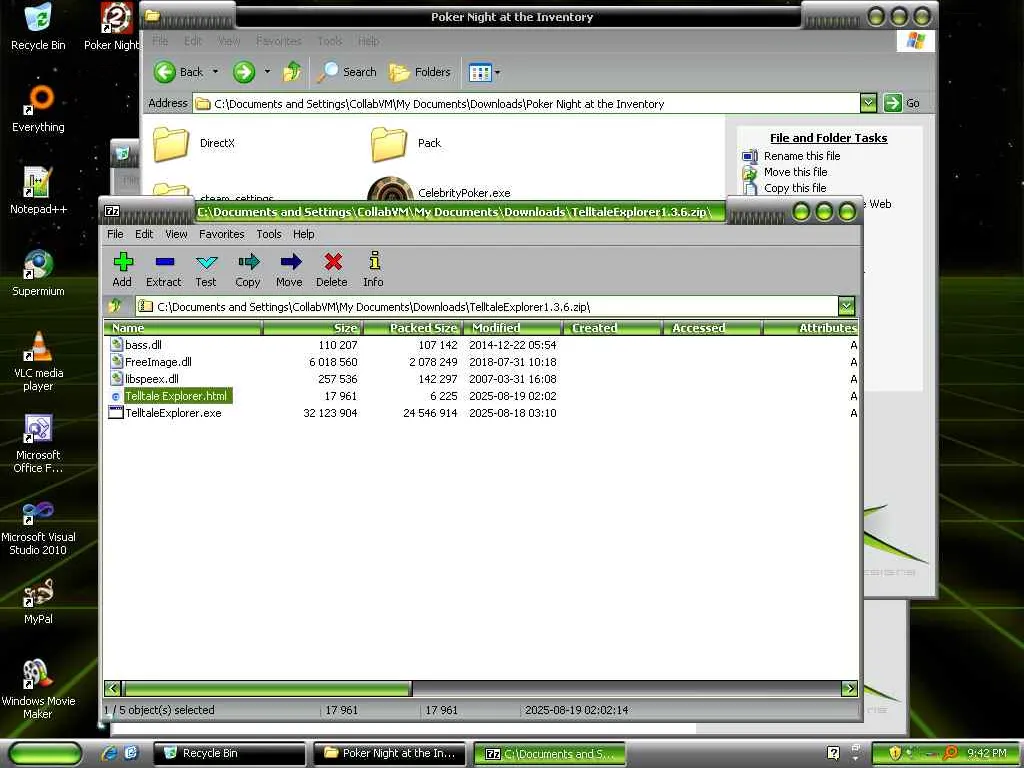
Task: Click the scroll left arrow in 7-Zip
Action: [x=113, y=688]
